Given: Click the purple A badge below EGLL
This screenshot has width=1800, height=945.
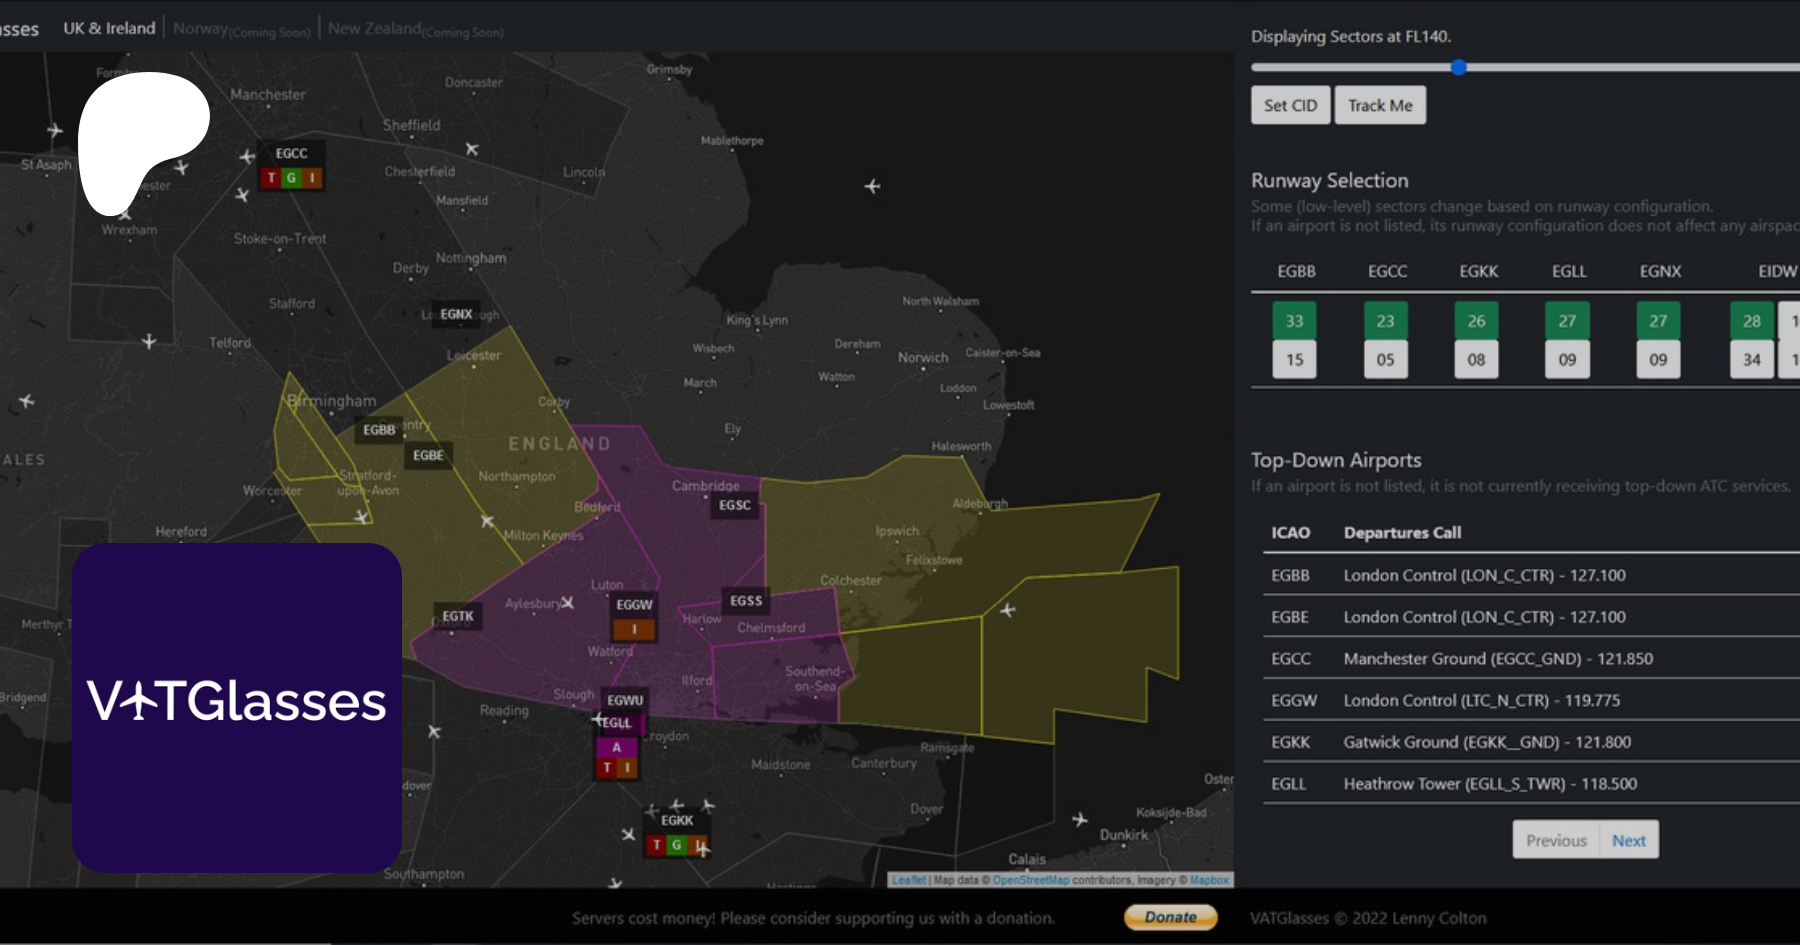Looking at the screenshot, I should click(616, 747).
